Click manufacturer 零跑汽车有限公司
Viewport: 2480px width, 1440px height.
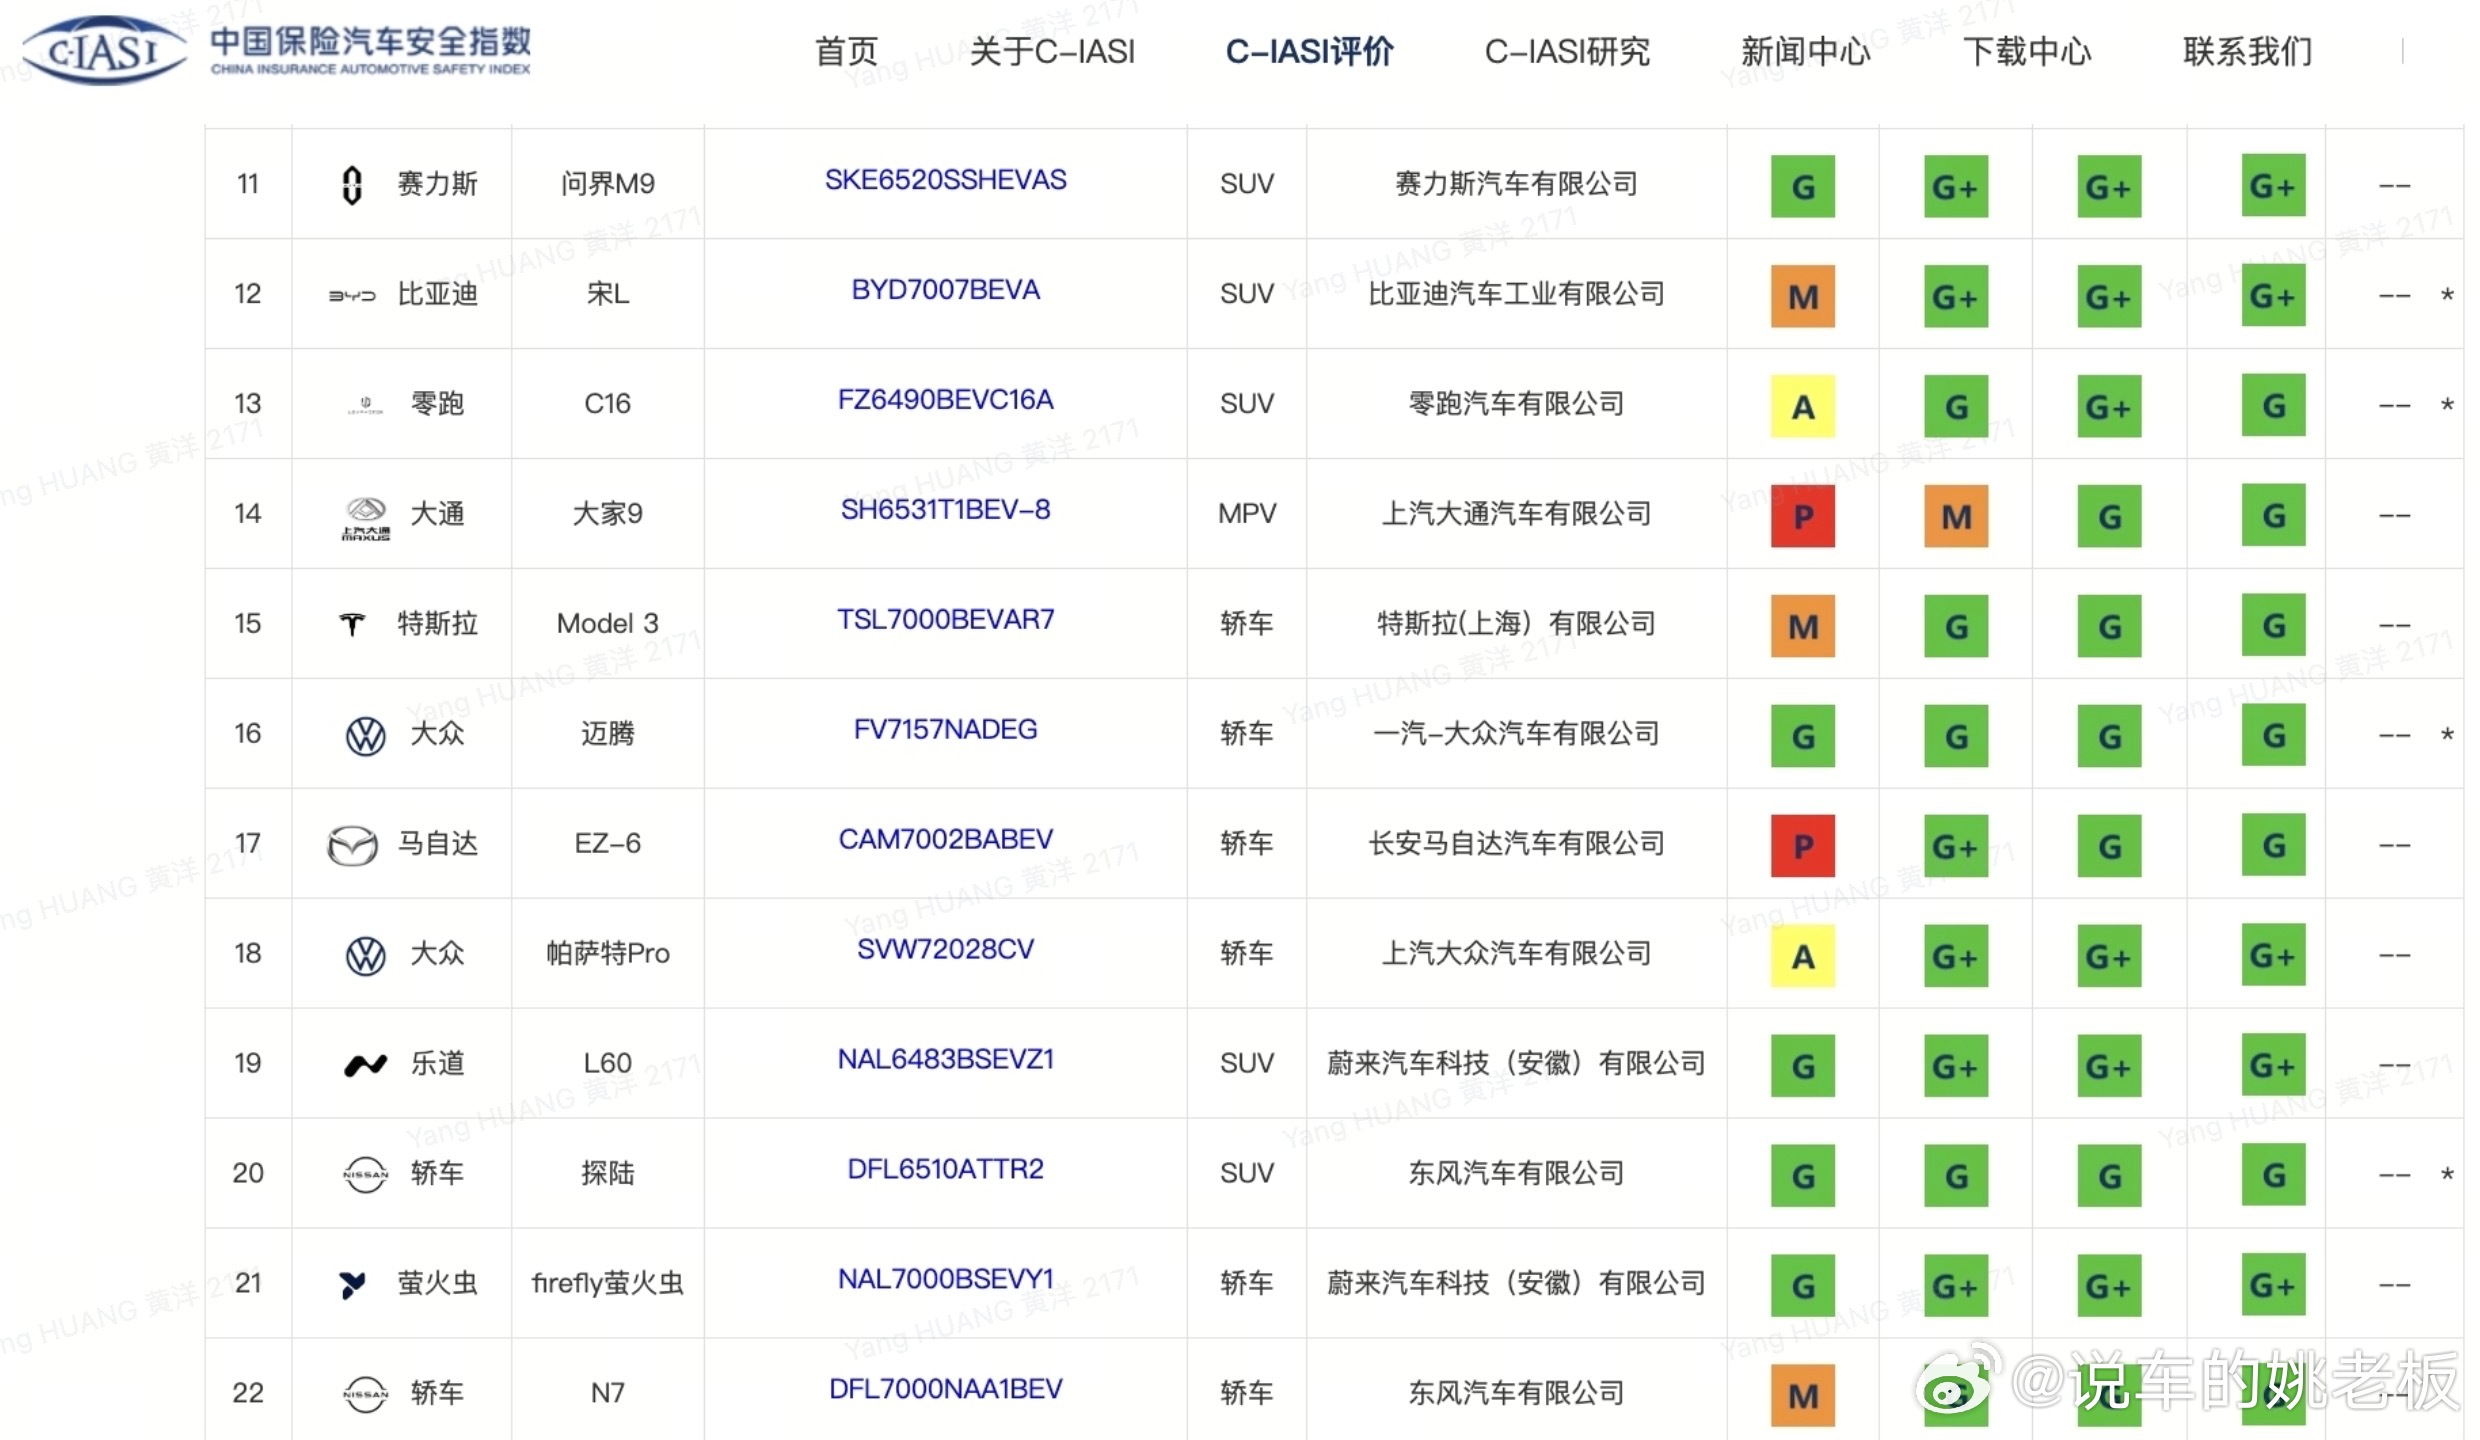pyautogui.click(x=1516, y=404)
